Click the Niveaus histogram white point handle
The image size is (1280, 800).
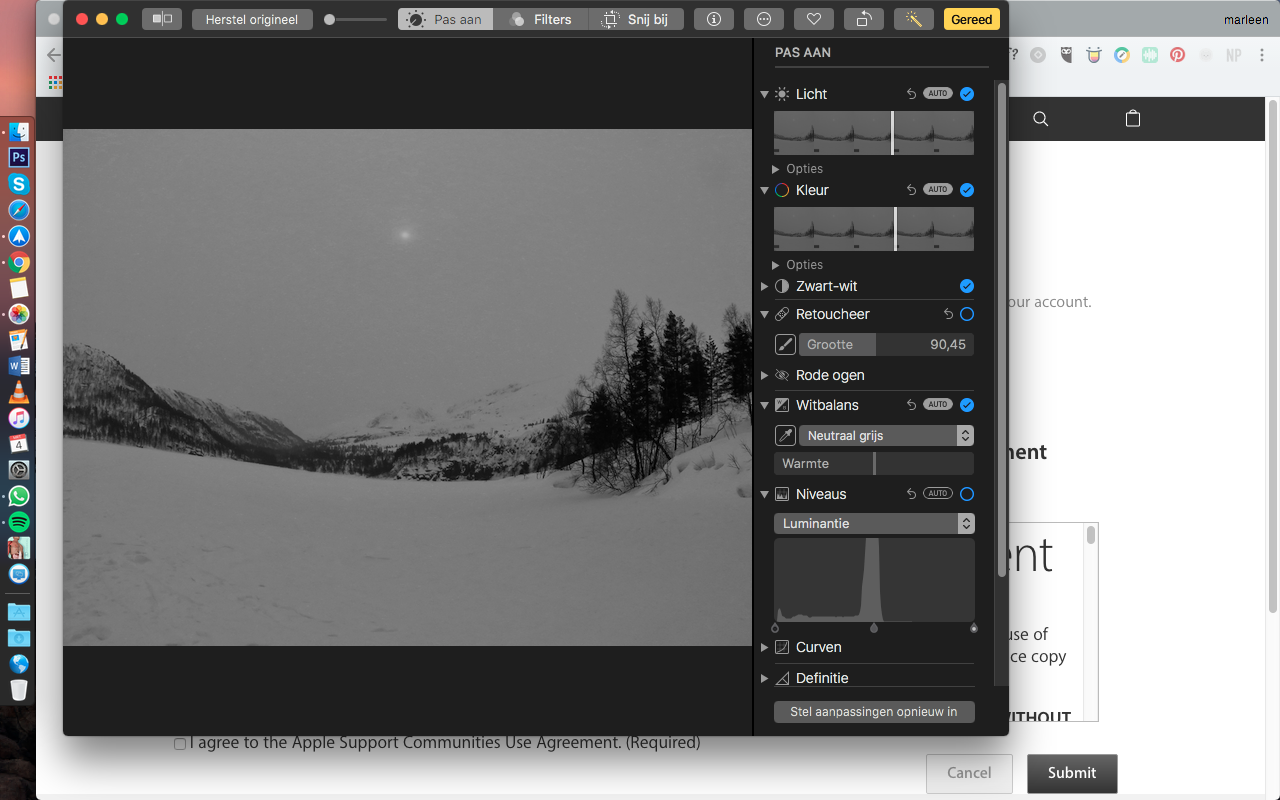[x=974, y=628]
